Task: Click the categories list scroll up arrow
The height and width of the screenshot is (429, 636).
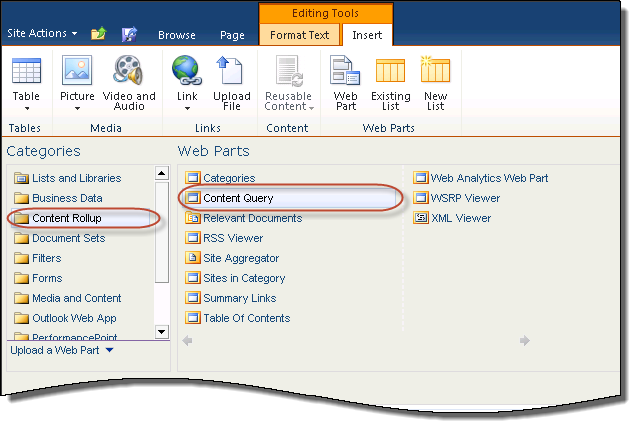Action: (x=161, y=173)
